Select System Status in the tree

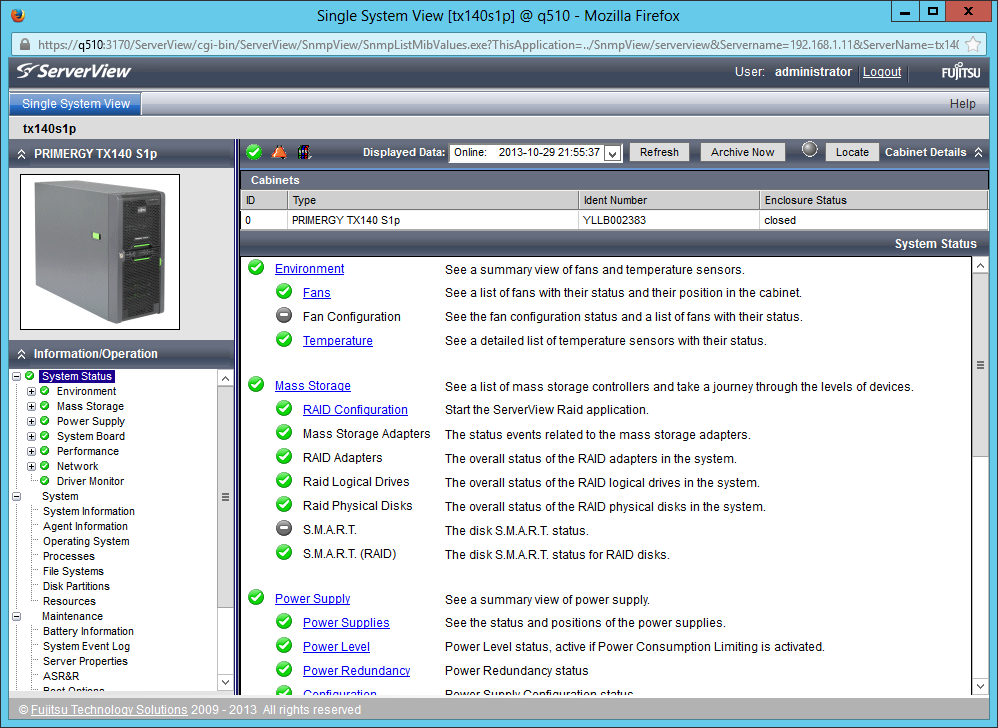[x=77, y=376]
